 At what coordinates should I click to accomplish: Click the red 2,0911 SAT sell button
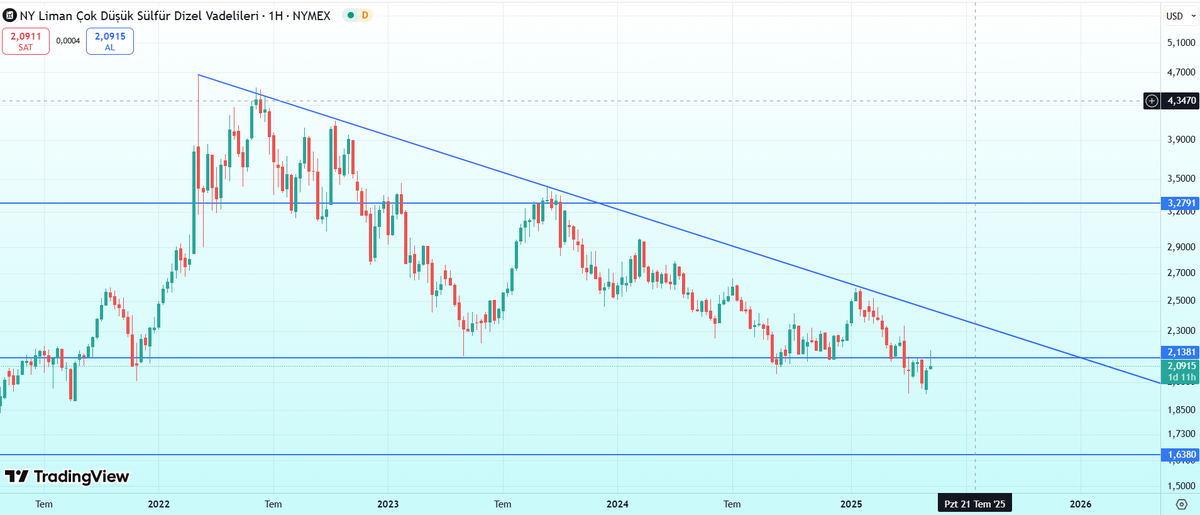point(26,41)
